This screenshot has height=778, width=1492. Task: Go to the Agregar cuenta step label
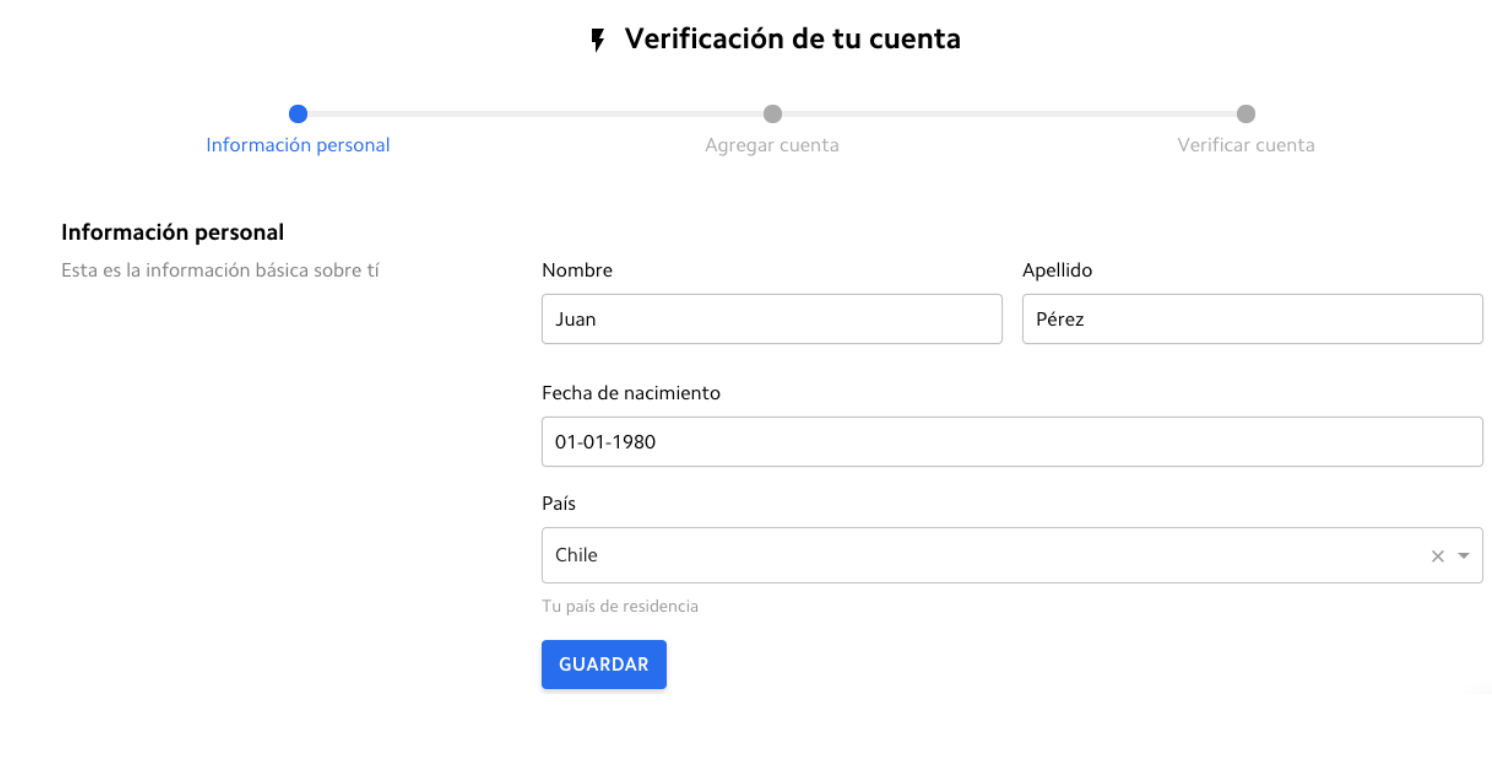point(772,145)
